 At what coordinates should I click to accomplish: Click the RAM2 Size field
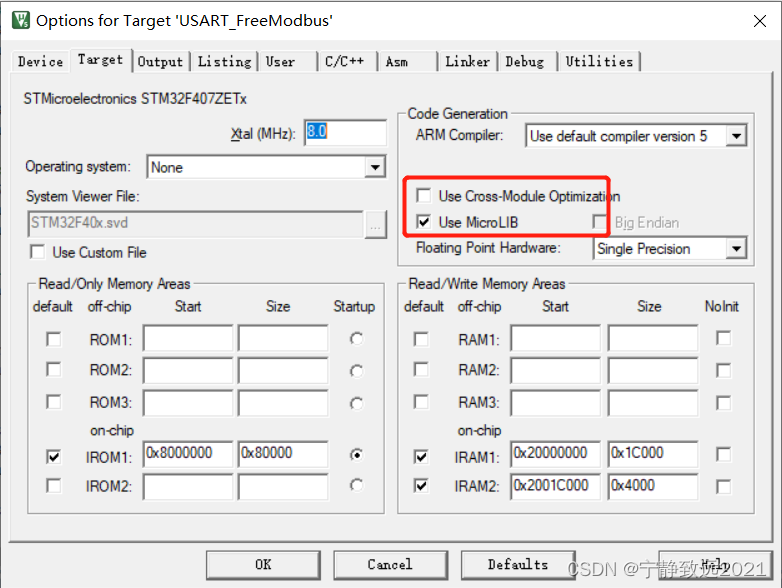653,371
